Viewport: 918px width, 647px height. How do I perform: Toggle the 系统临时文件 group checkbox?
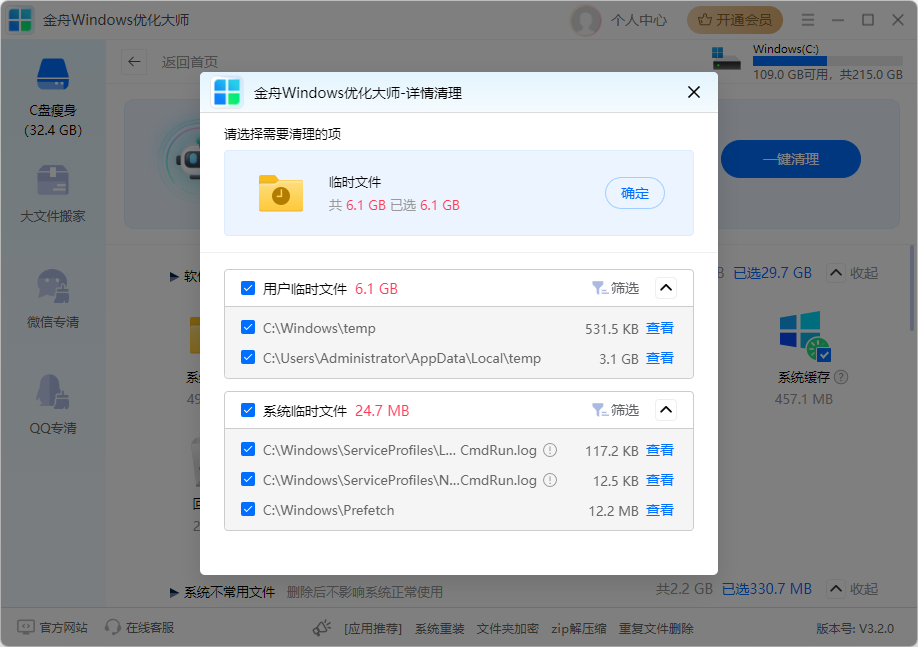pos(248,410)
